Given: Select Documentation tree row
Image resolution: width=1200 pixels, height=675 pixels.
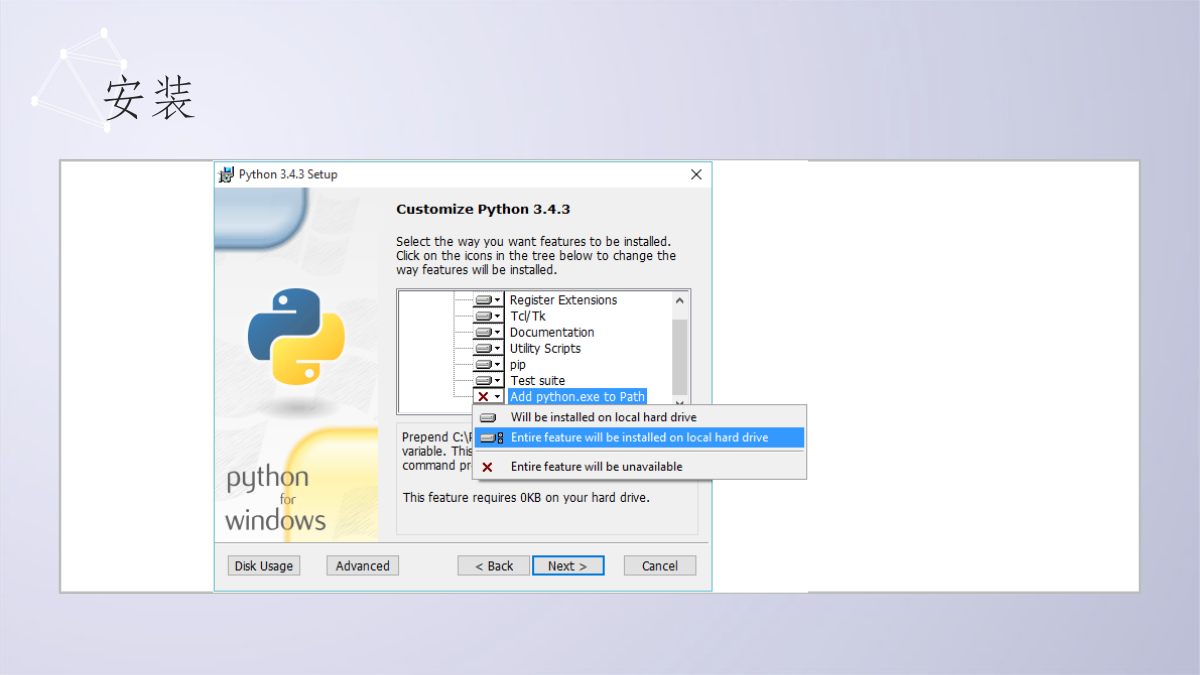Looking at the screenshot, I should point(552,332).
